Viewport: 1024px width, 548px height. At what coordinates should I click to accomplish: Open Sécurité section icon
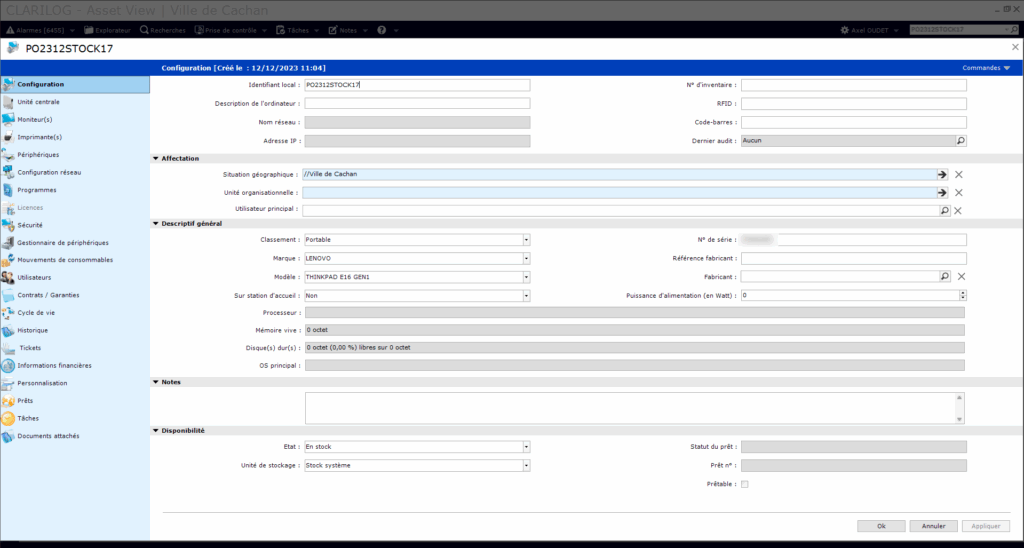tap(8, 225)
